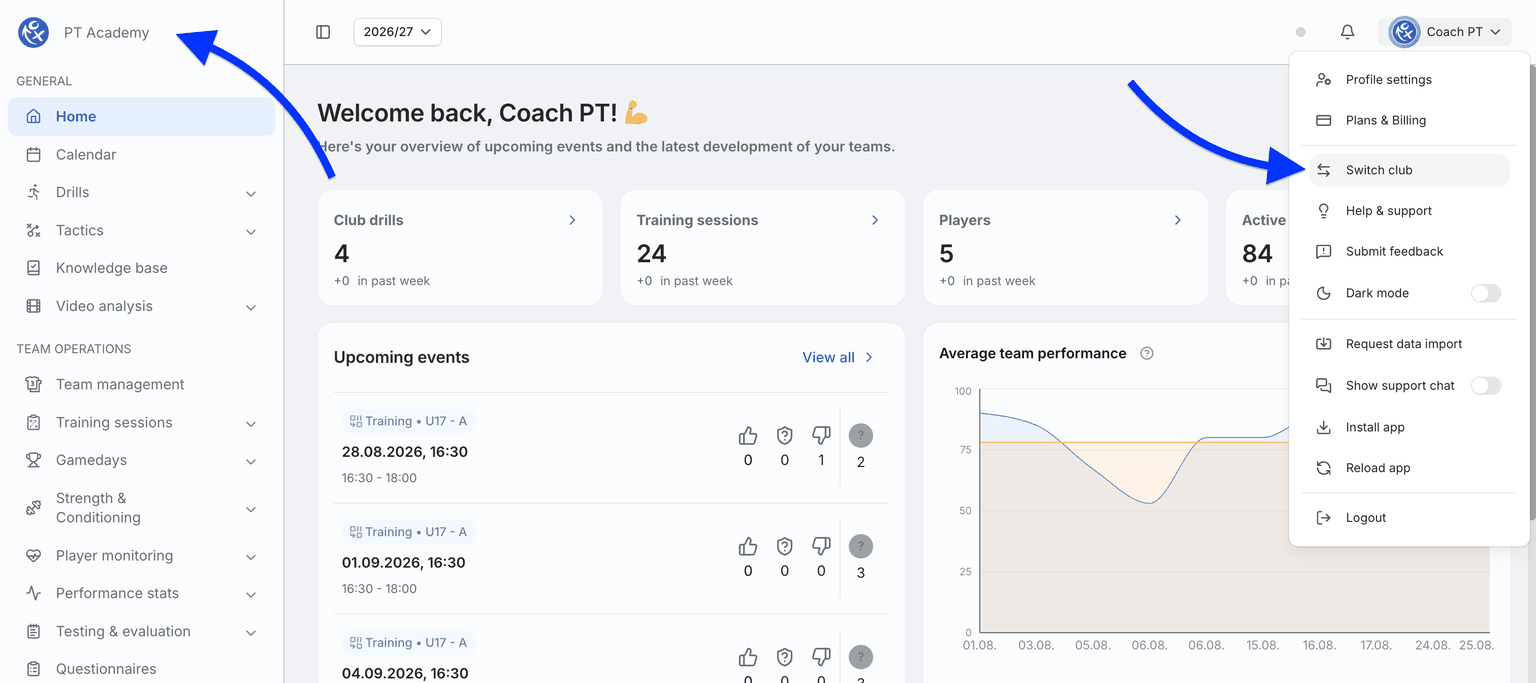Click the Training sessions clipboard icon
Viewport: 1536px width, 683px height.
34,422
